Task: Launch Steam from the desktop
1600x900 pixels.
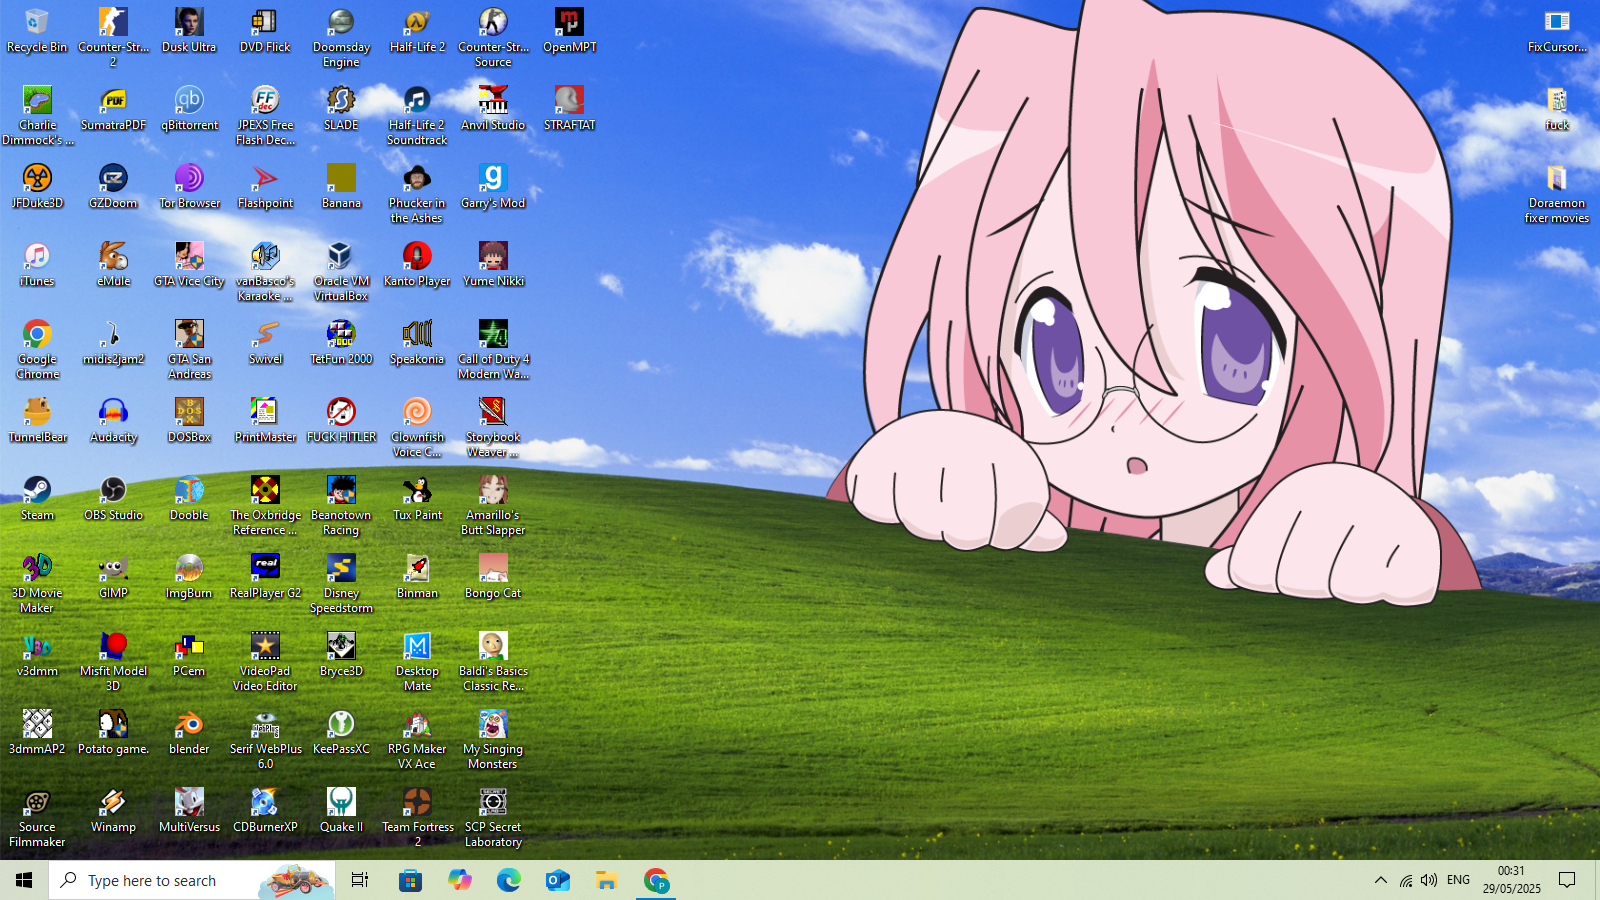Action: [x=37, y=499]
